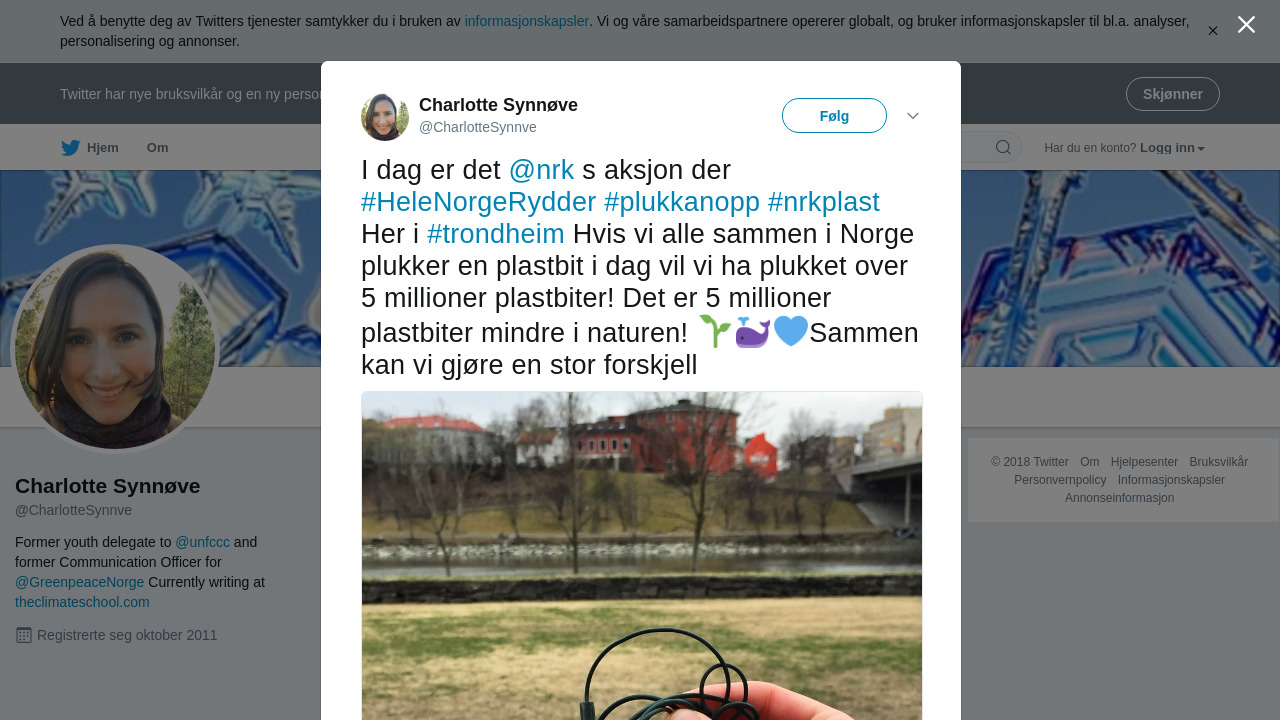Dismiss the cookie notice with the small x
Screen dimensions: 1280x720
pos(1213,31)
